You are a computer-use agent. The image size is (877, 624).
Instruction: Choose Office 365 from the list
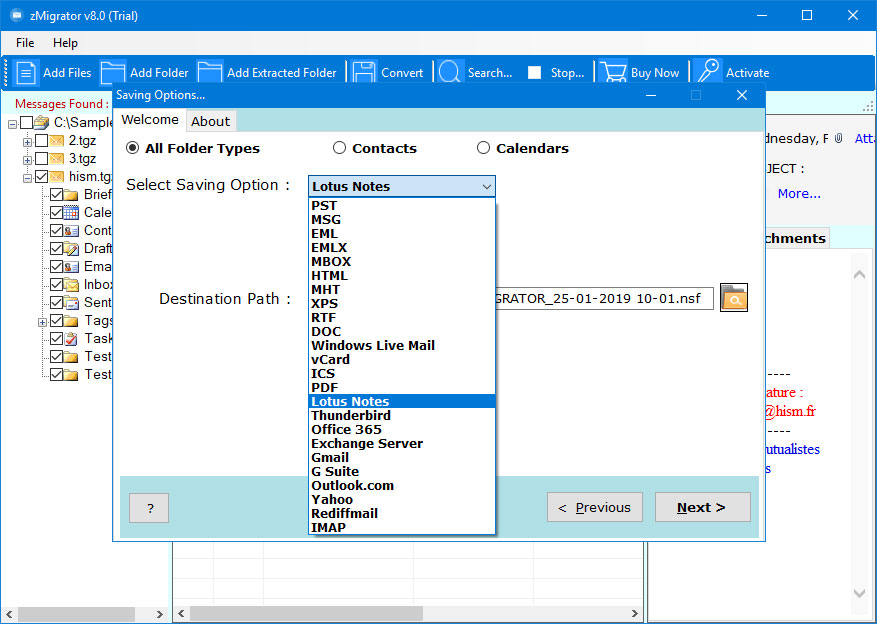(402, 429)
